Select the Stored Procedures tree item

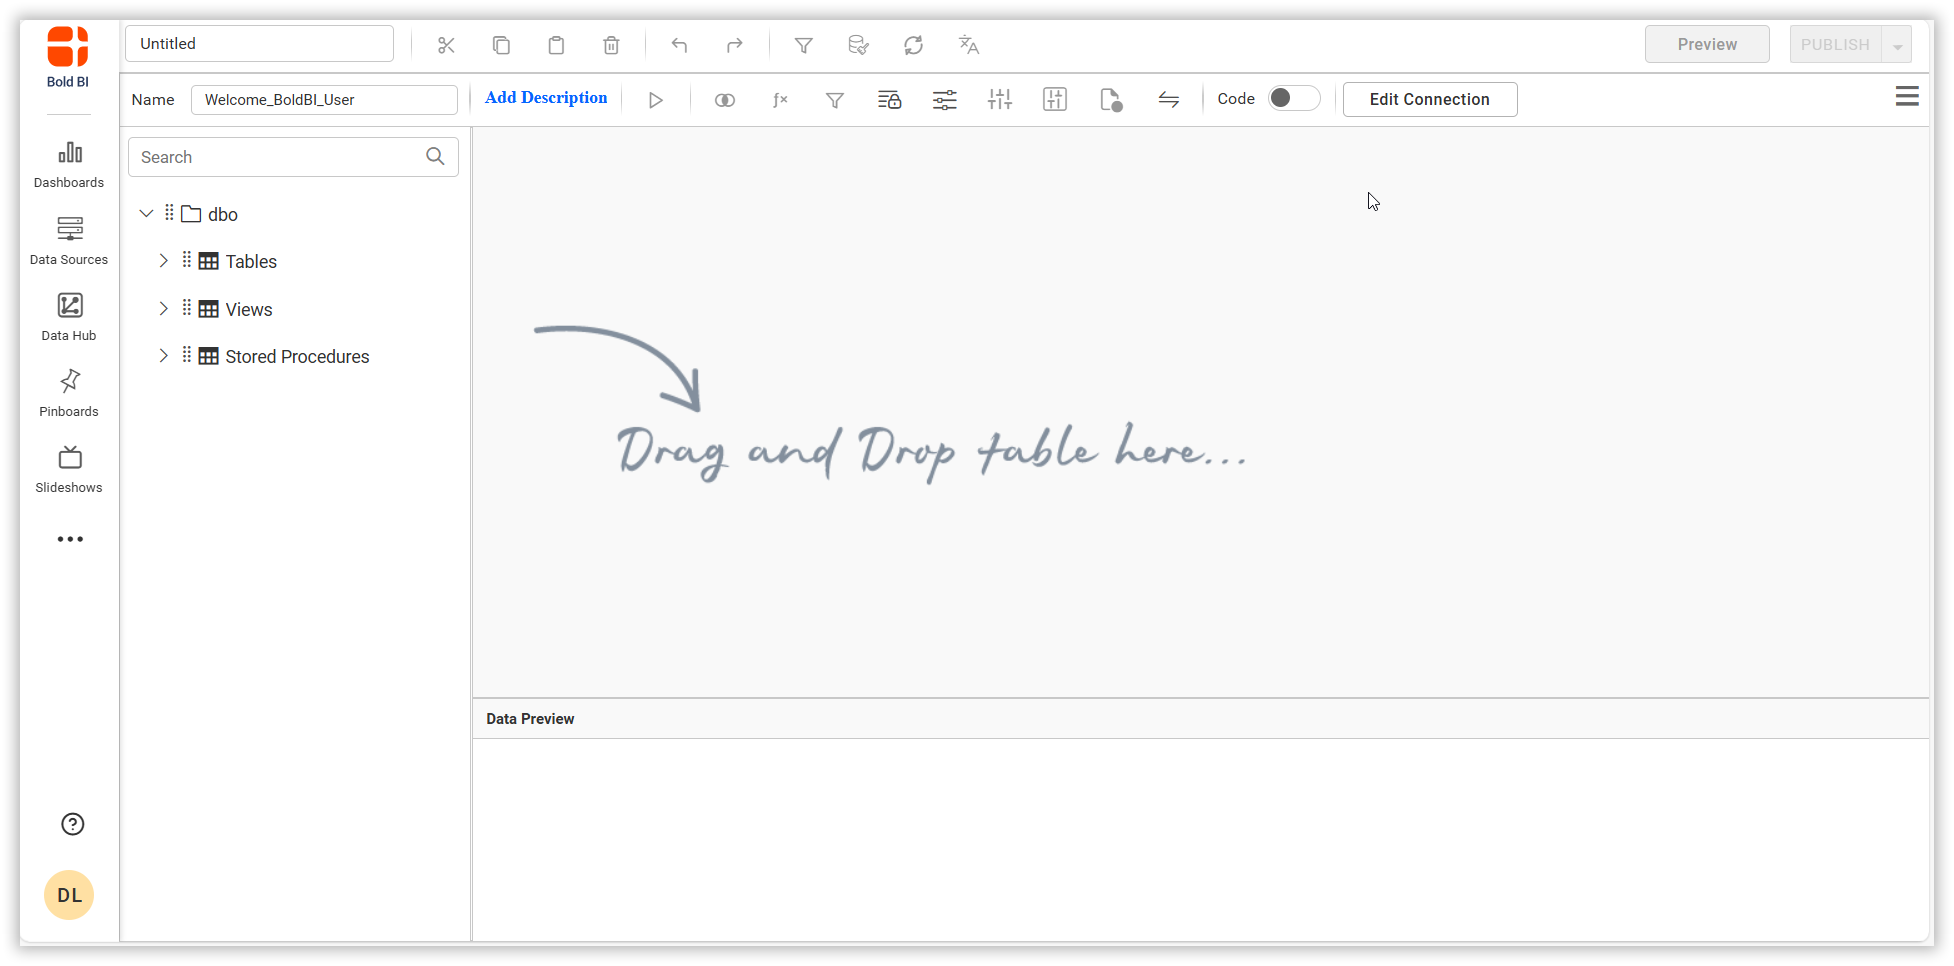pos(297,357)
